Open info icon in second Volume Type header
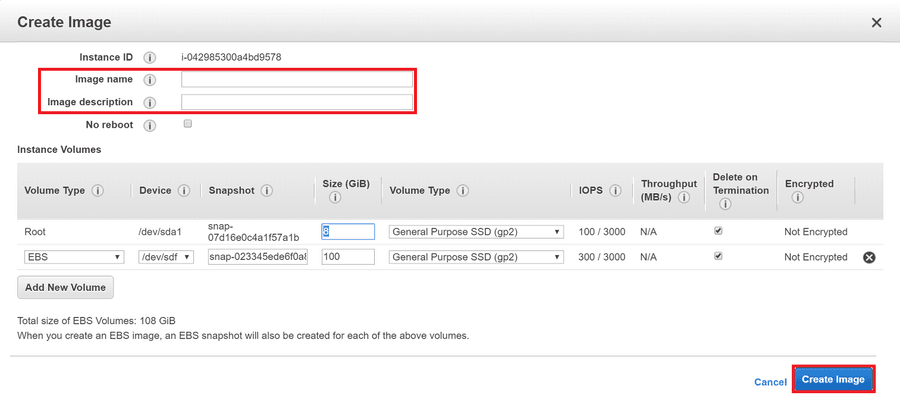 [463, 191]
